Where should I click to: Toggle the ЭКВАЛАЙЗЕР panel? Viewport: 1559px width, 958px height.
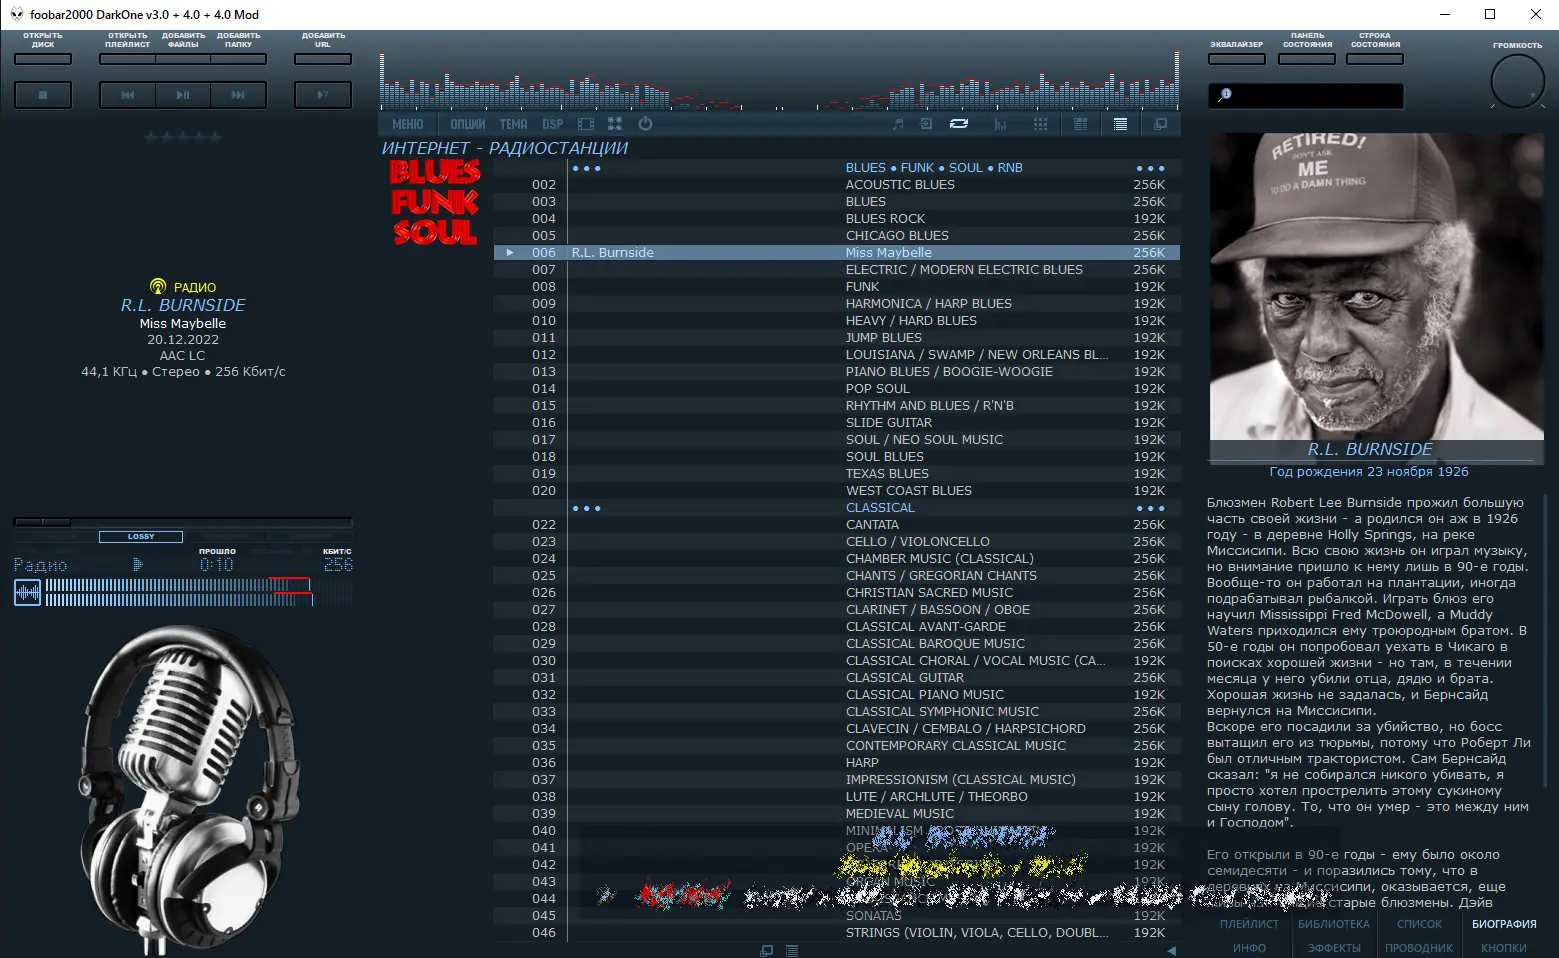[1236, 58]
